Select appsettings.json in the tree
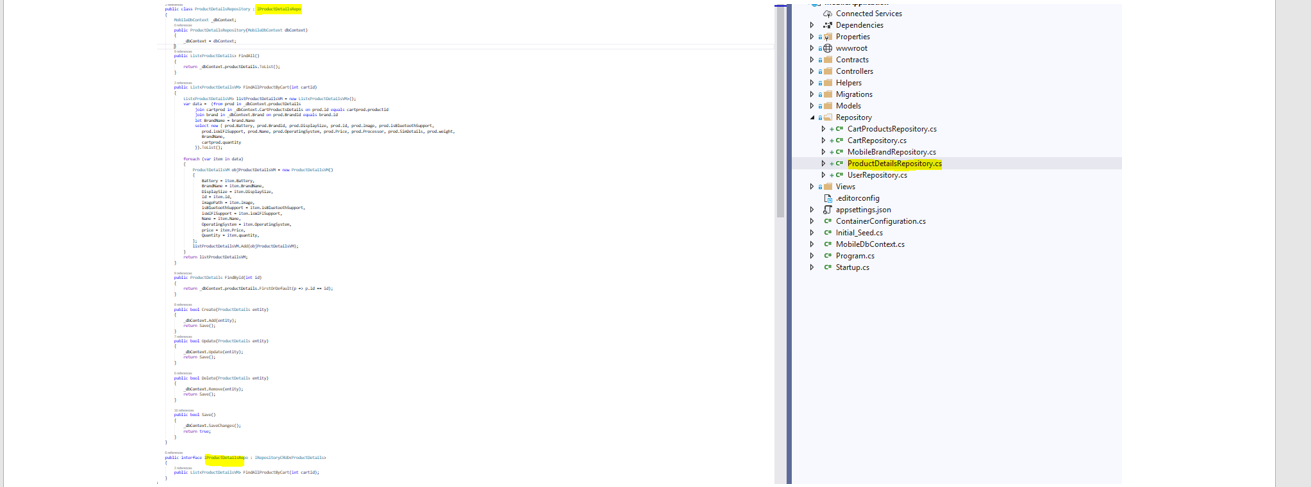1311x487 pixels. tap(863, 210)
